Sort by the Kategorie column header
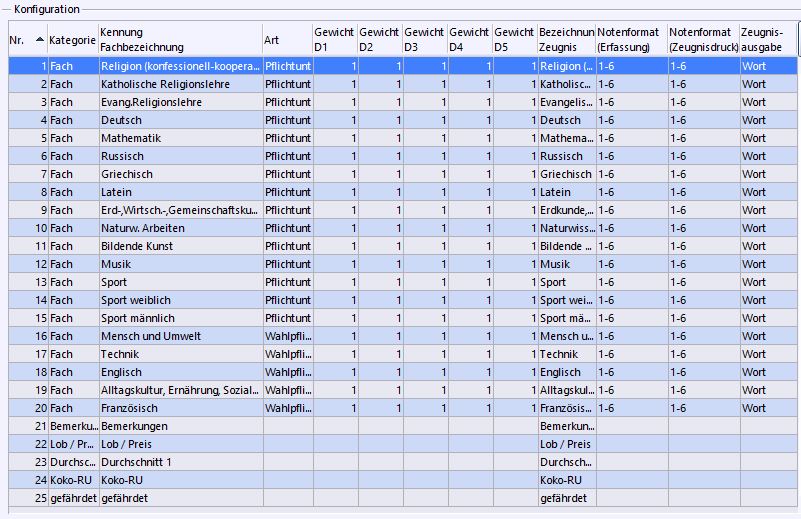Image resolution: width=801 pixels, height=519 pixels. click(x=72, y=40)
